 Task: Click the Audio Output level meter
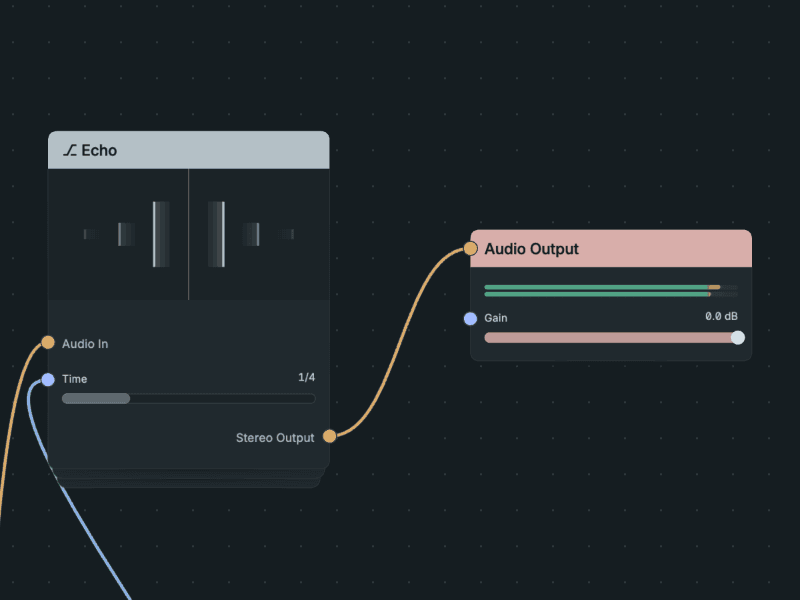(x=611, y=291)
